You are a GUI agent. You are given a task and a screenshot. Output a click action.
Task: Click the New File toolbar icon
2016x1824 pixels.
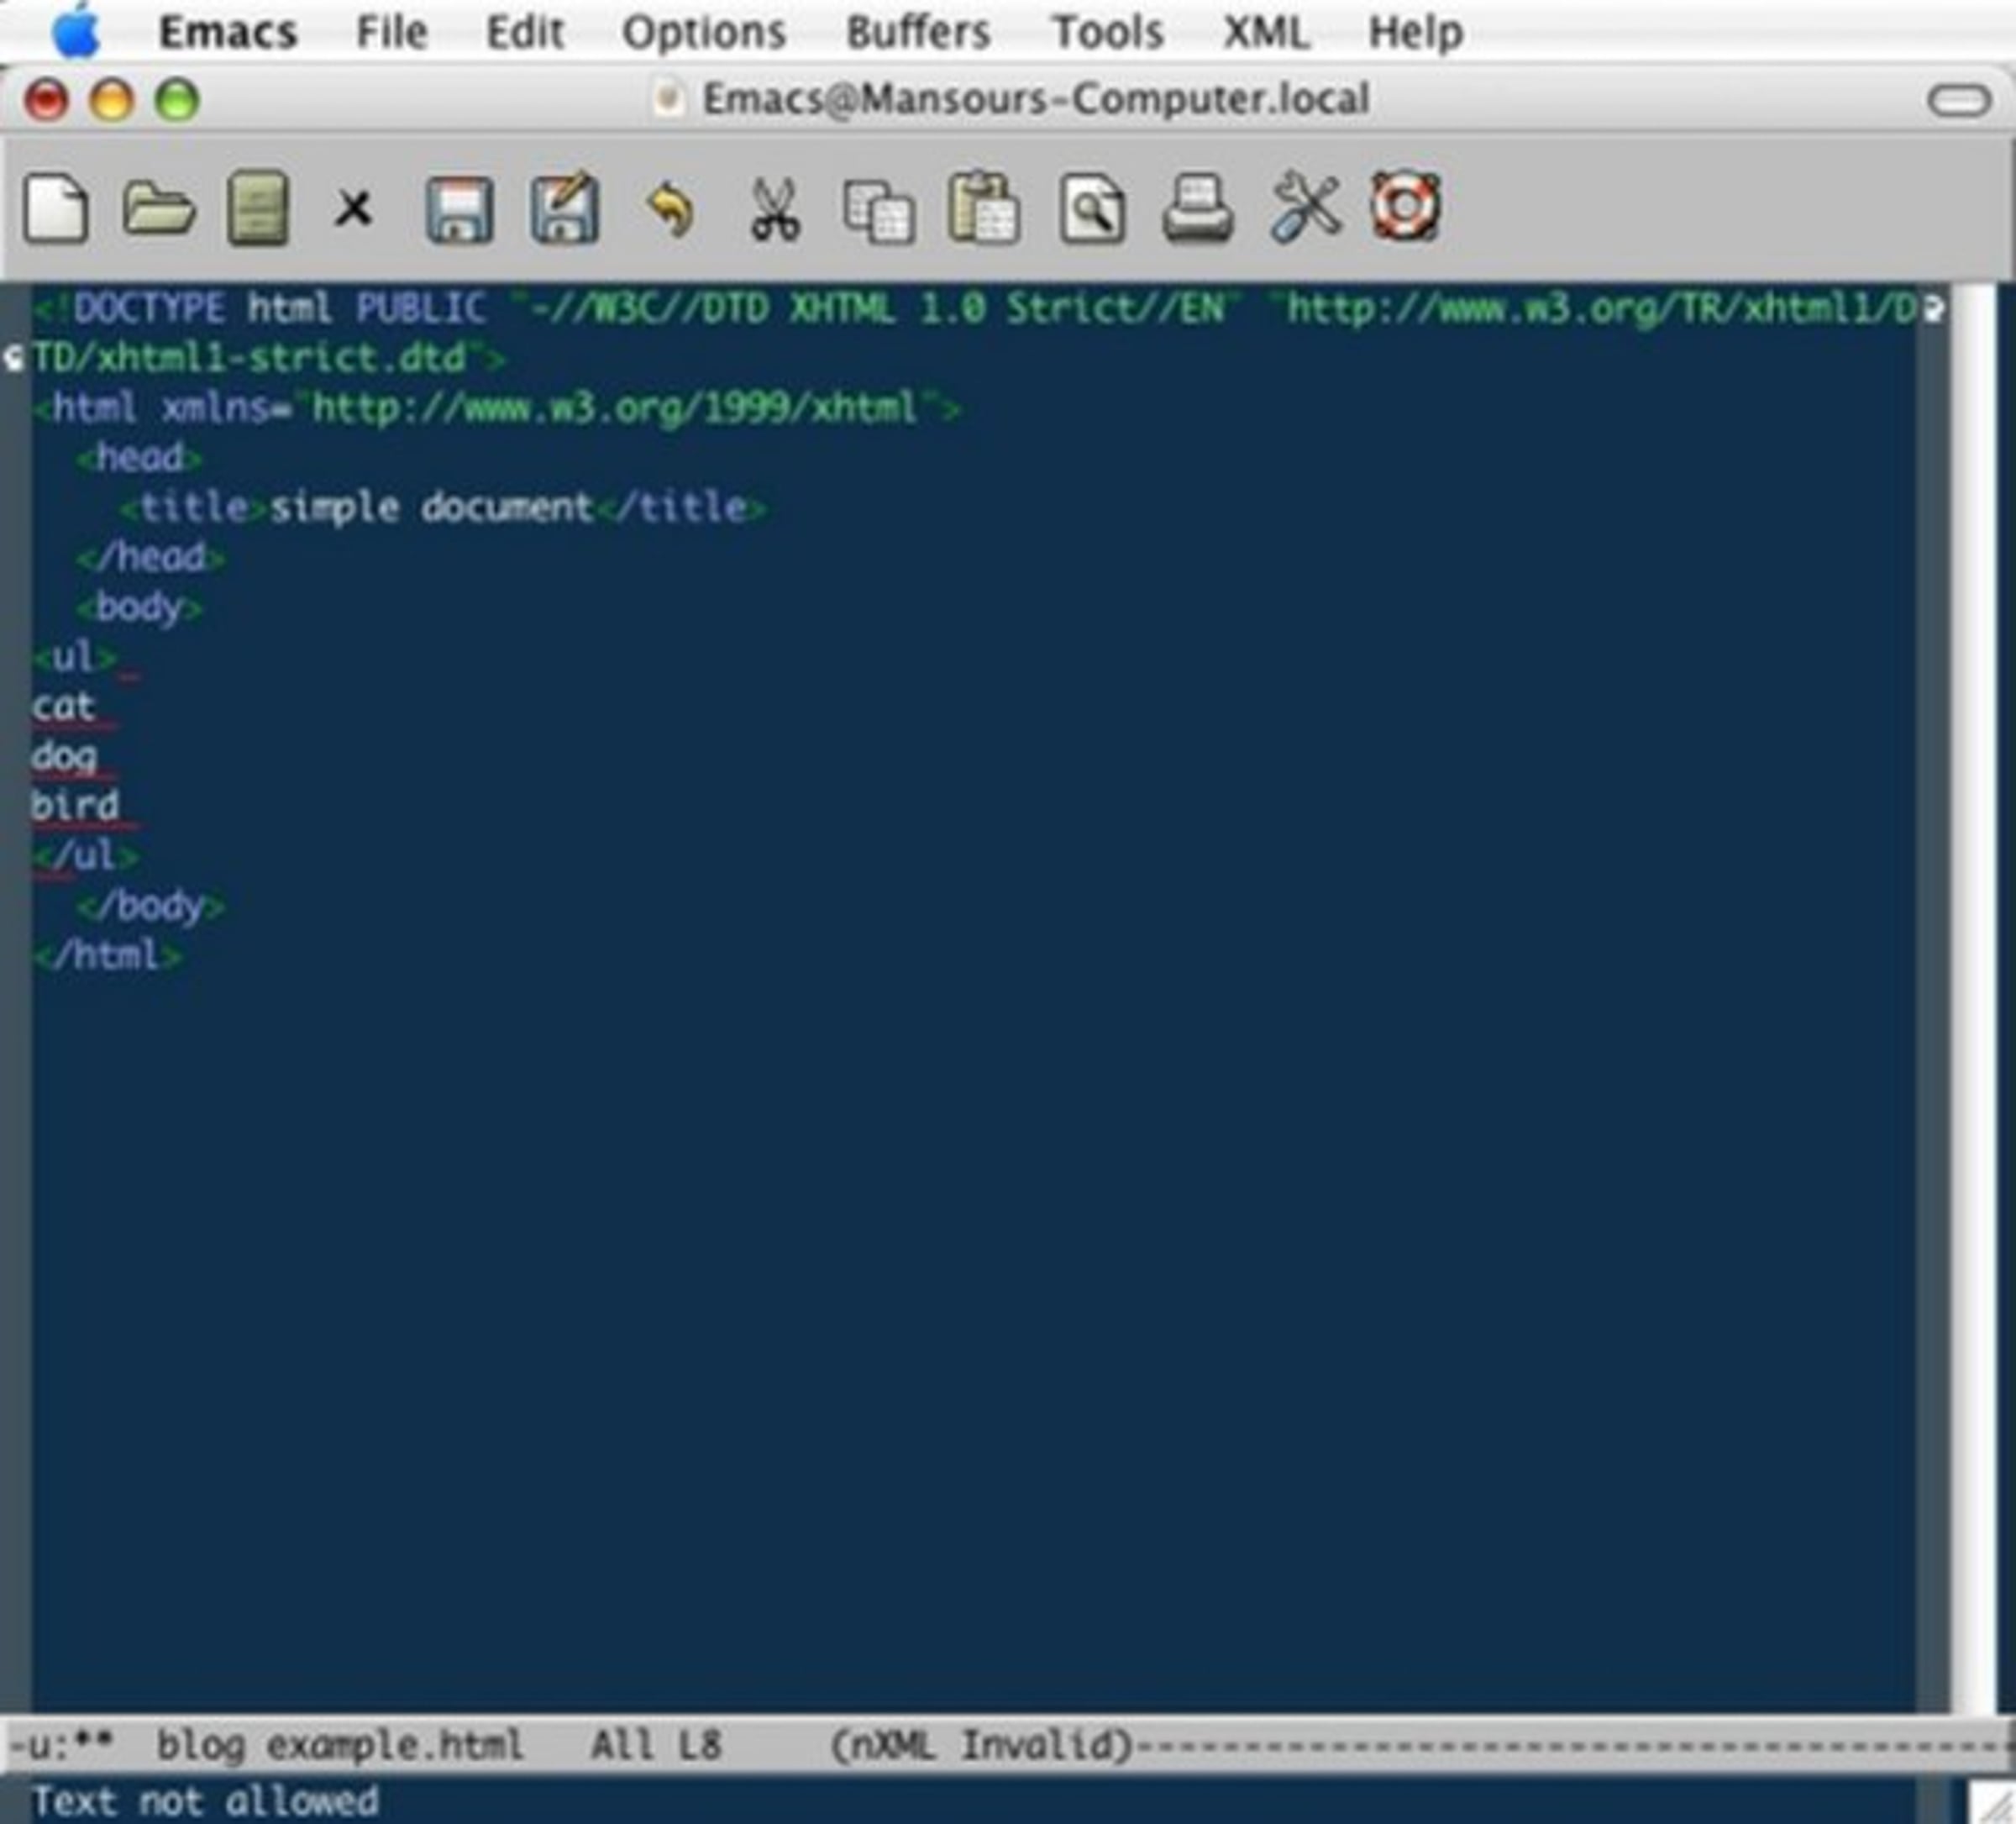click(56, 208)
